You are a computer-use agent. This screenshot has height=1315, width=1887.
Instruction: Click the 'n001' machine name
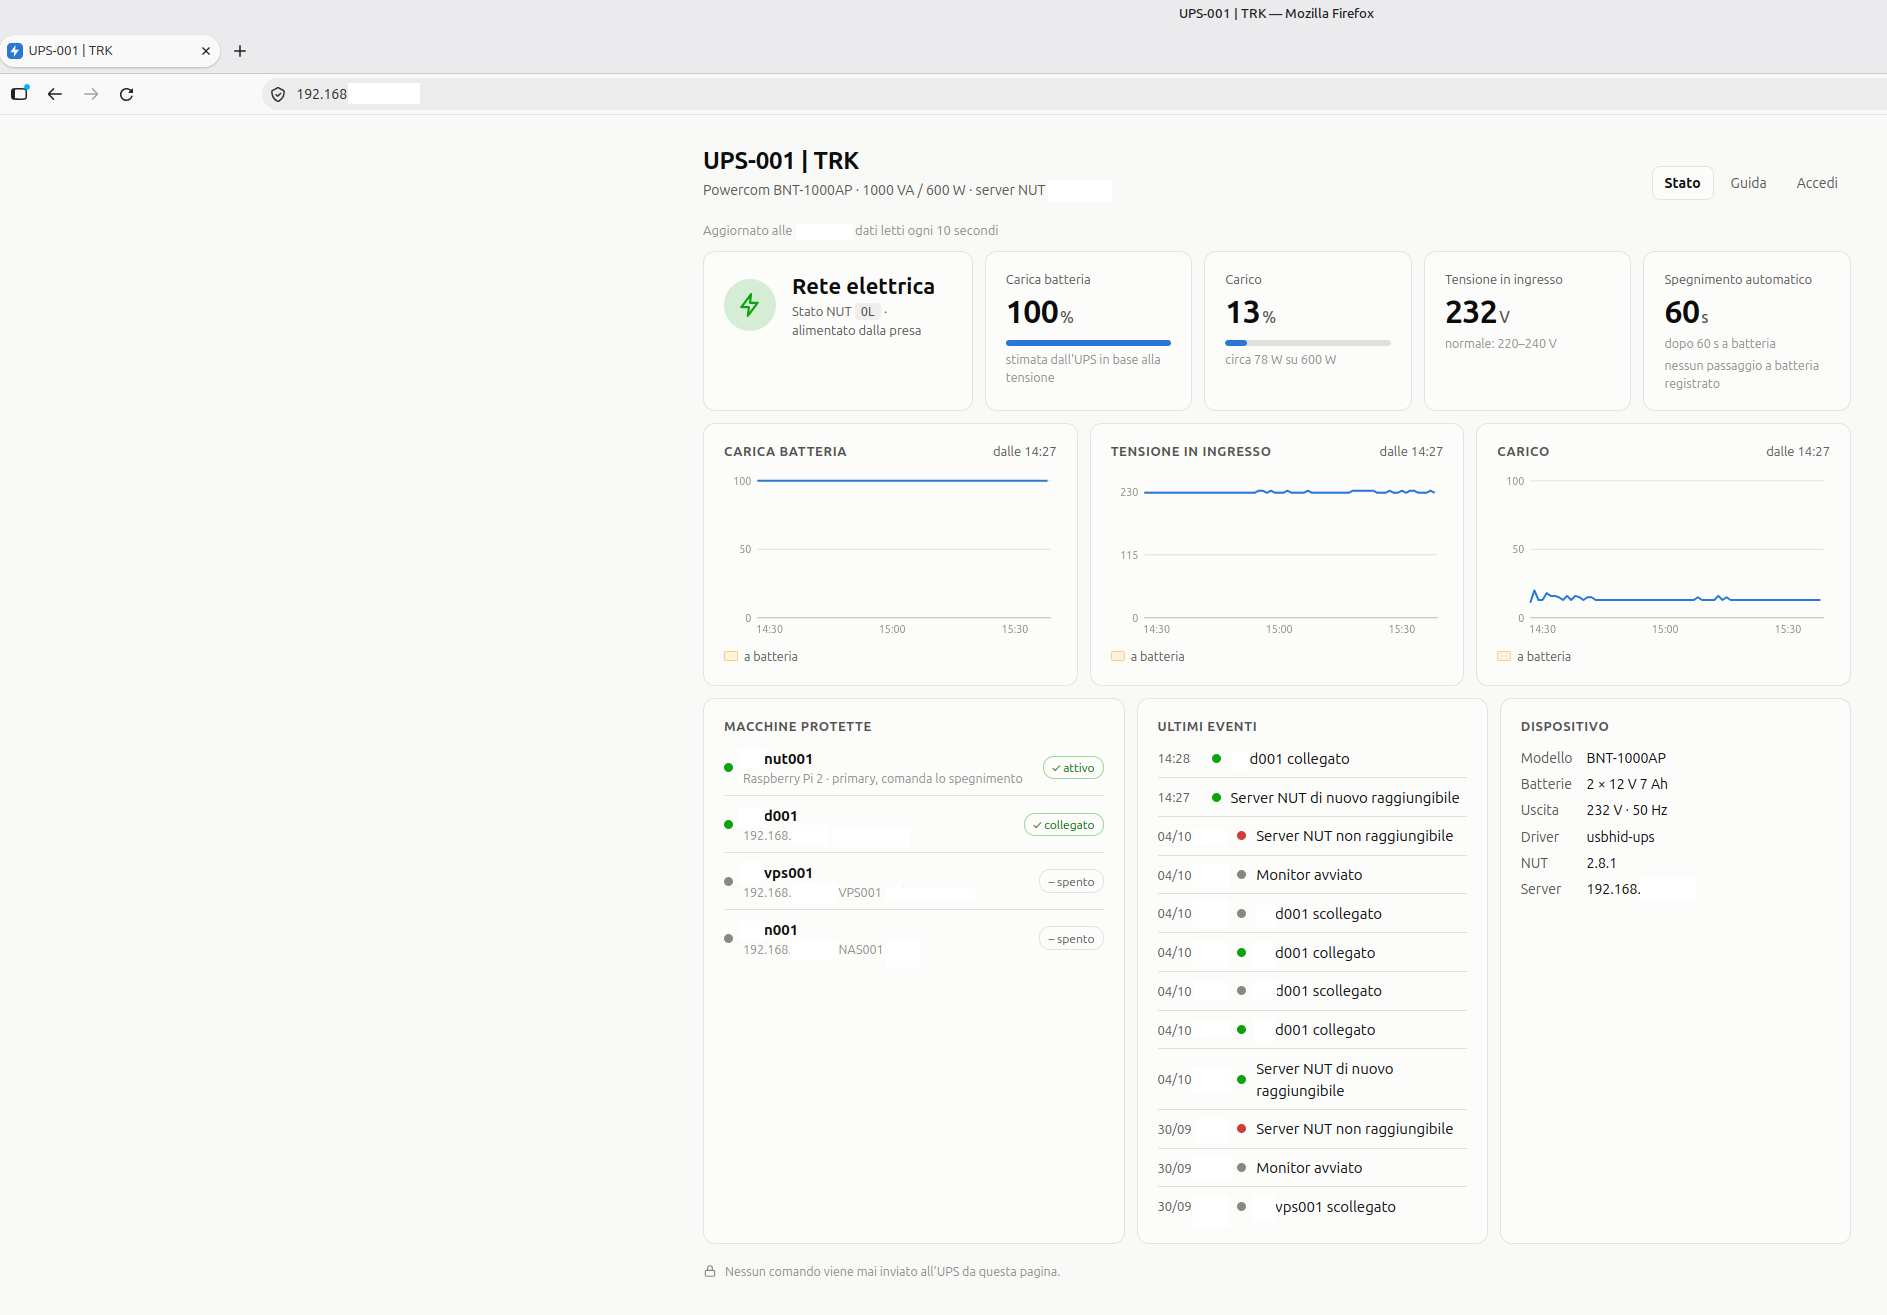click(780, 930)
